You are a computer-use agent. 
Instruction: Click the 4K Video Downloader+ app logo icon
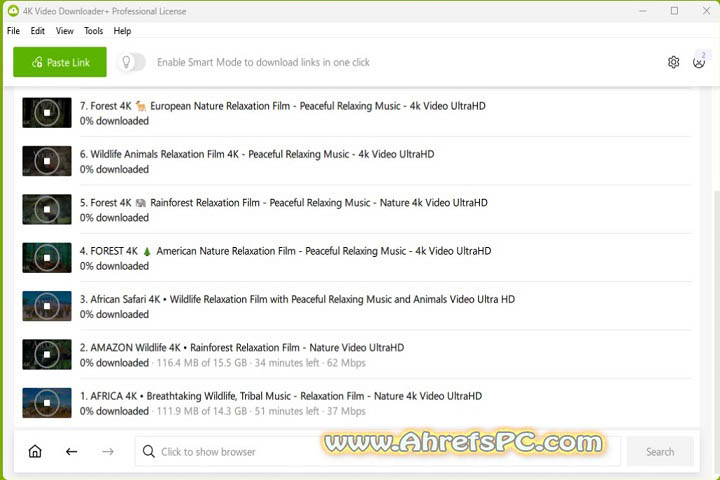coord(13,11)
